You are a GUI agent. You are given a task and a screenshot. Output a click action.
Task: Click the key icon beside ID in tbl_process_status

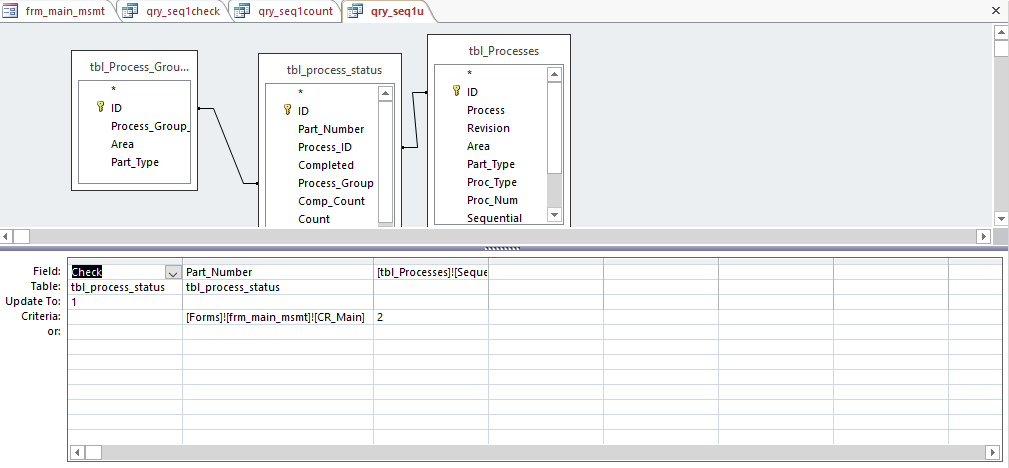tap(288, 110)
